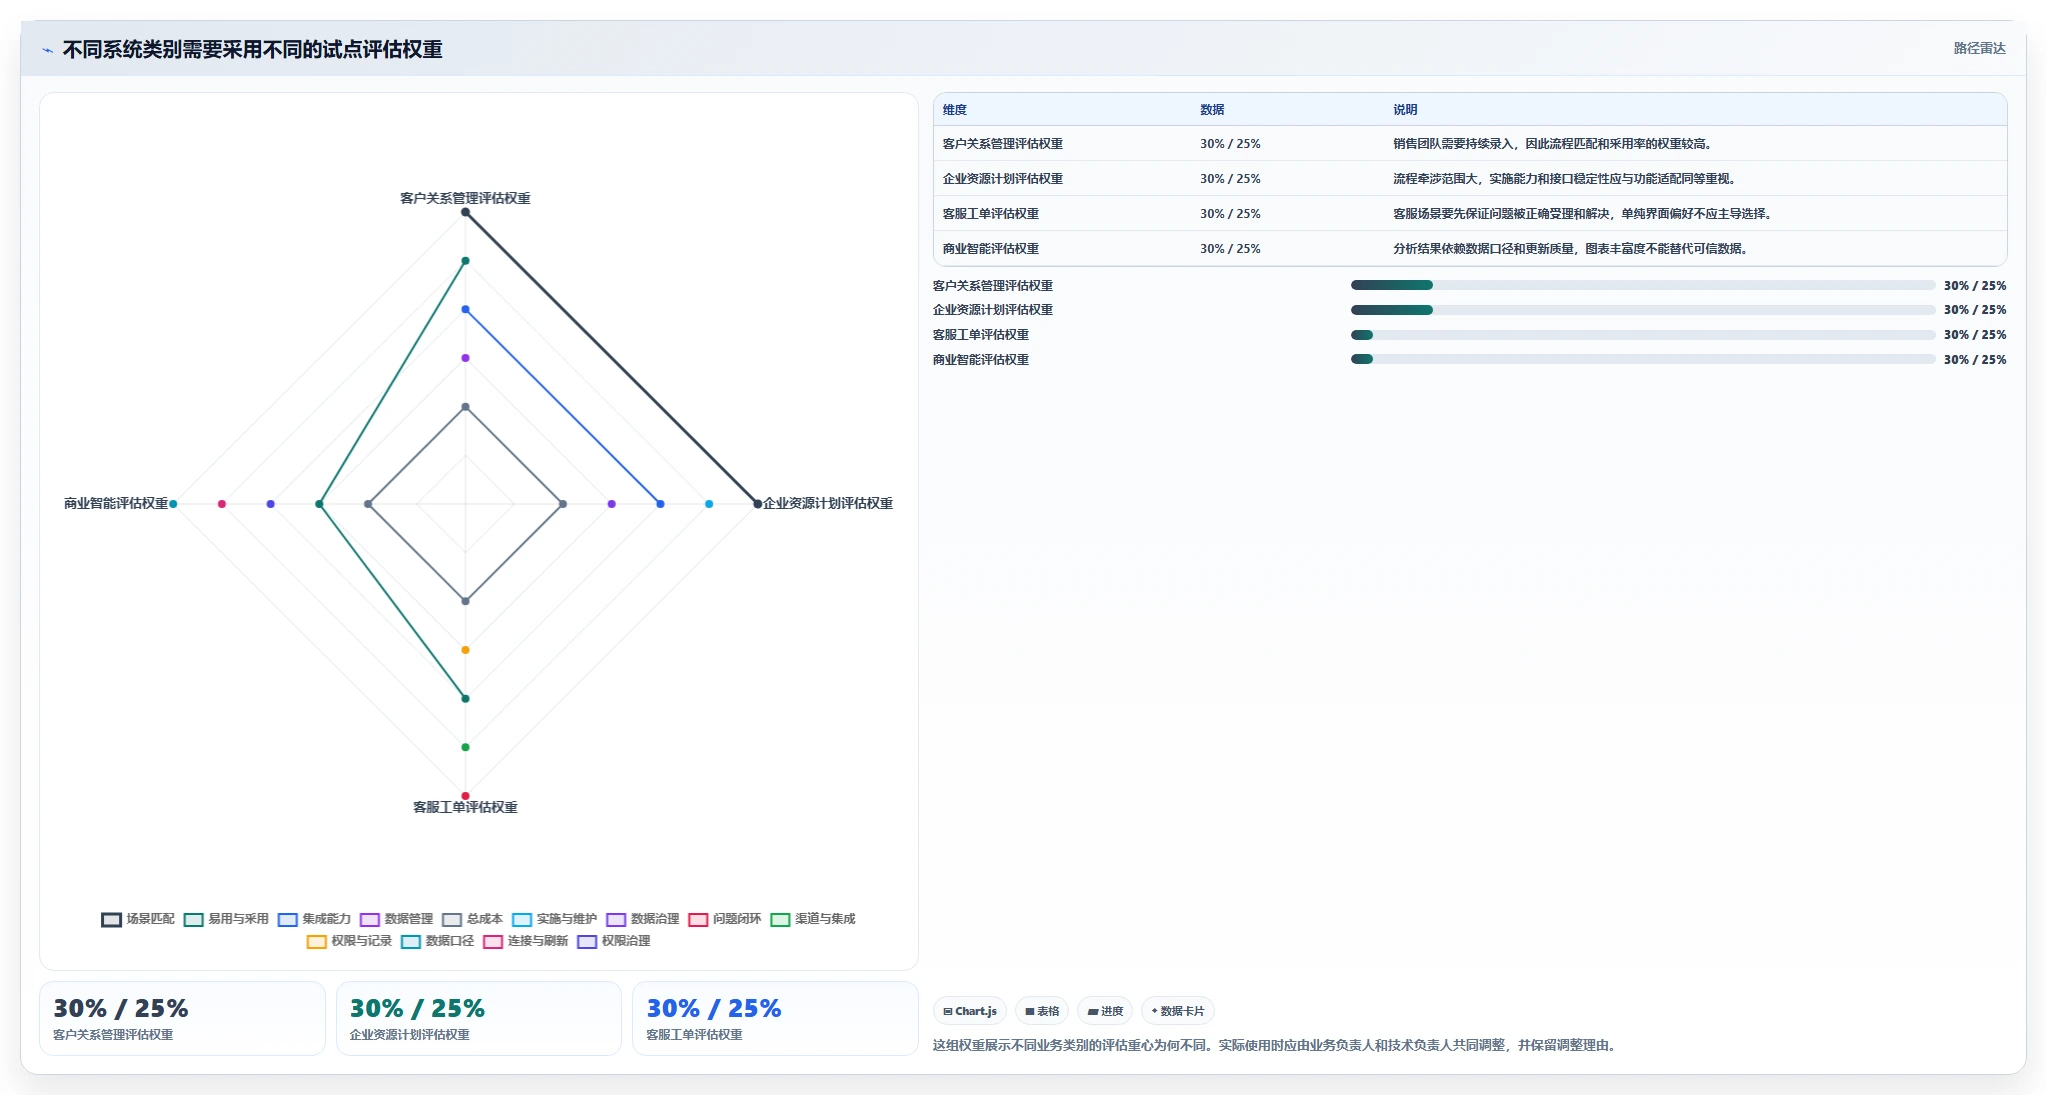Toggle the 数据治理 legend series

pos(642,919)
